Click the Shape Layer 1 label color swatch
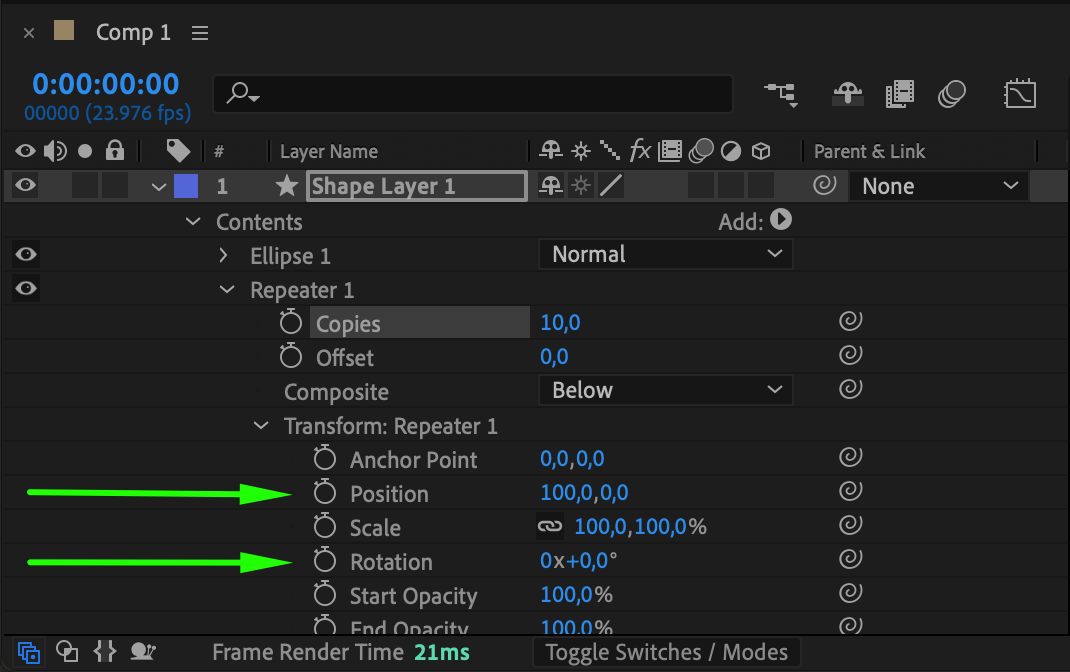This screenshot has width=1070, height=672. [186, 186]
